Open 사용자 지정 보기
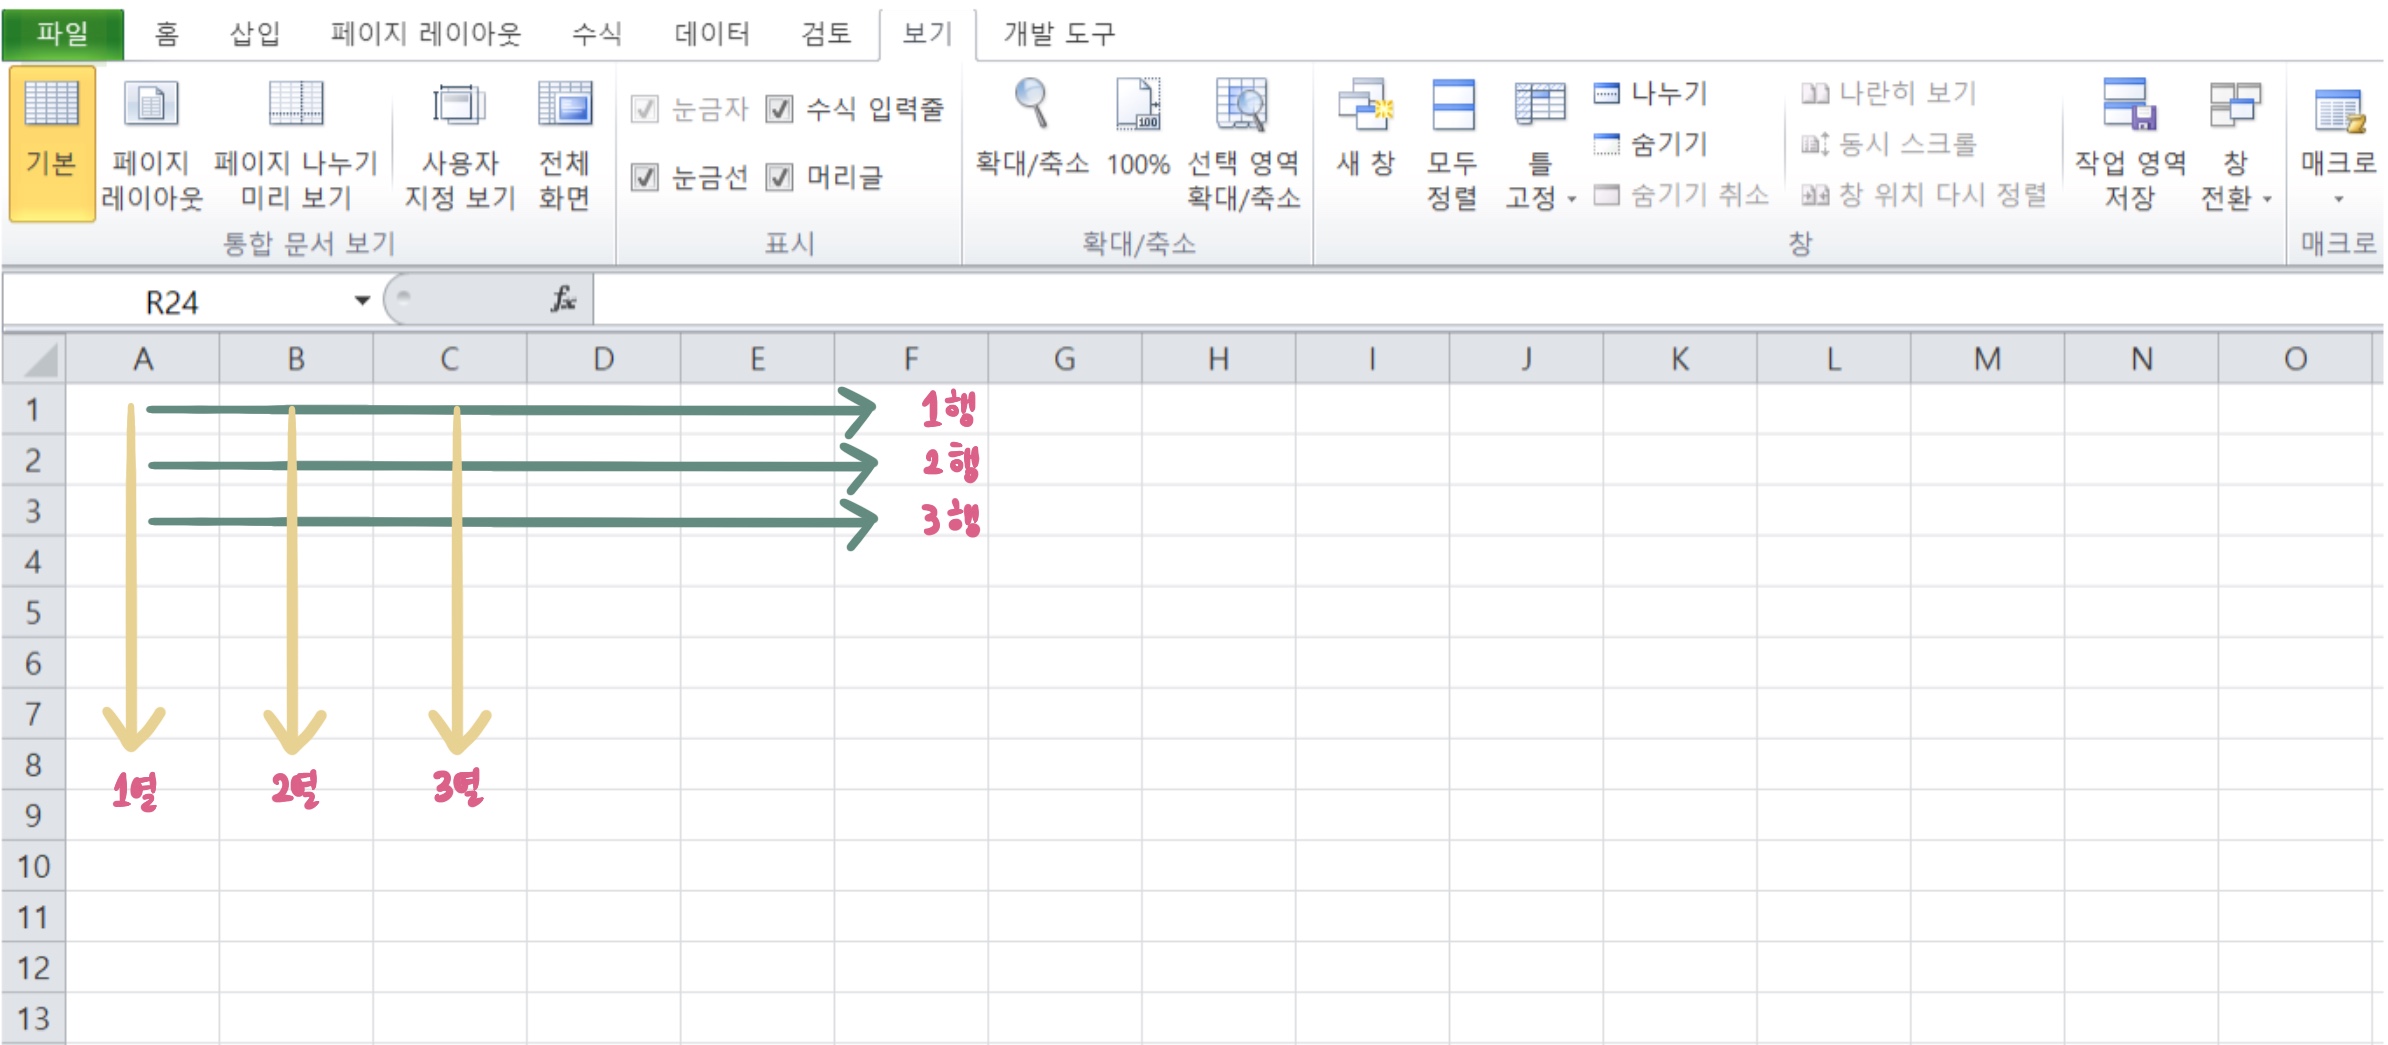2388x1045 pixels. (459, 143)
